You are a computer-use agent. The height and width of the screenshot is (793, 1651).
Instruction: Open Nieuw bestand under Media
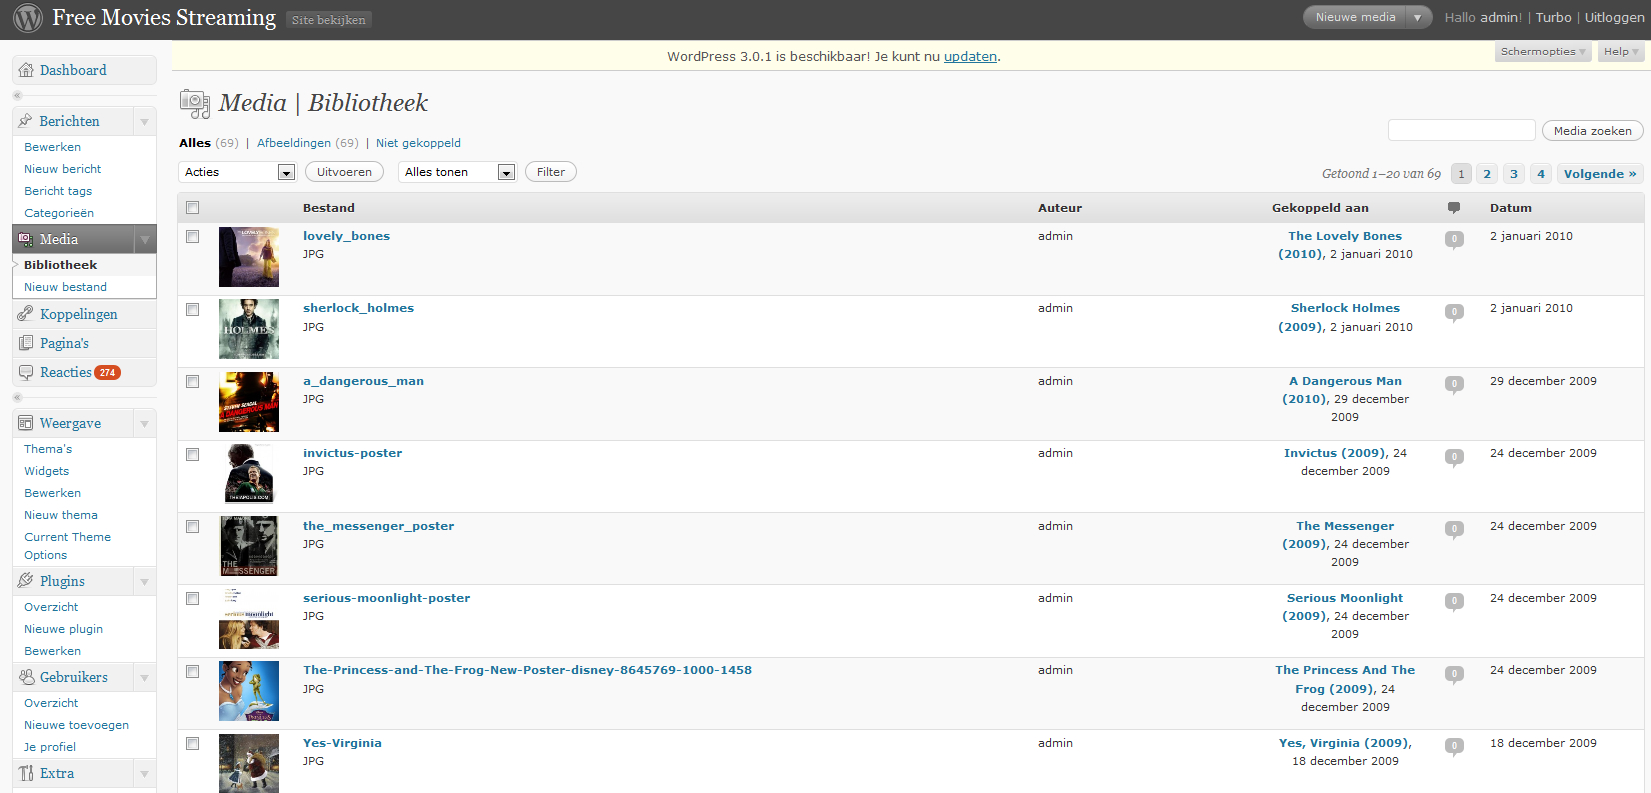[65, 287]
